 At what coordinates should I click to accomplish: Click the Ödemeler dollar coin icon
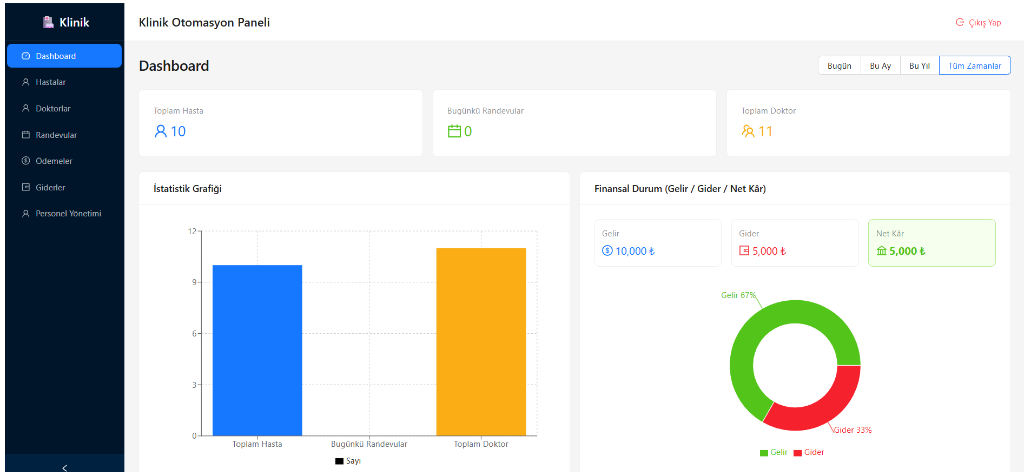click(26, 161)
